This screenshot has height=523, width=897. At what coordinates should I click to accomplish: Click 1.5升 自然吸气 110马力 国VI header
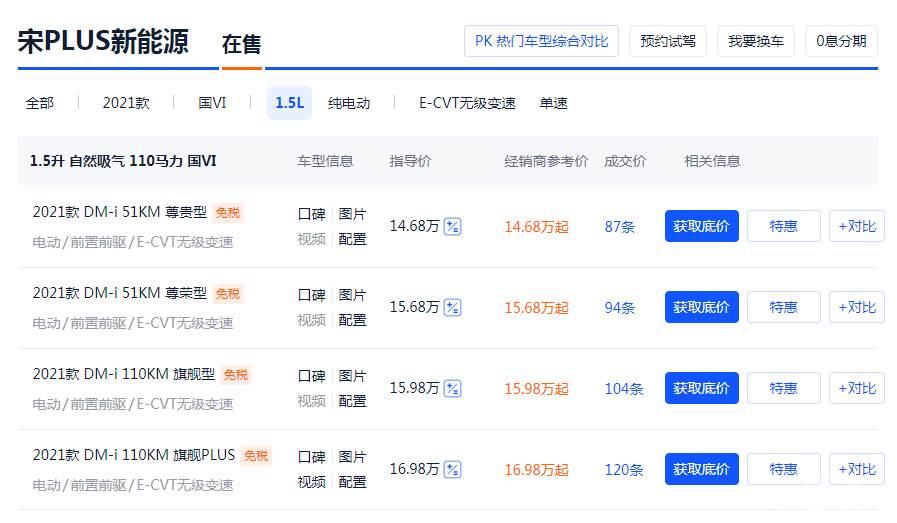(x=123, y=161)
